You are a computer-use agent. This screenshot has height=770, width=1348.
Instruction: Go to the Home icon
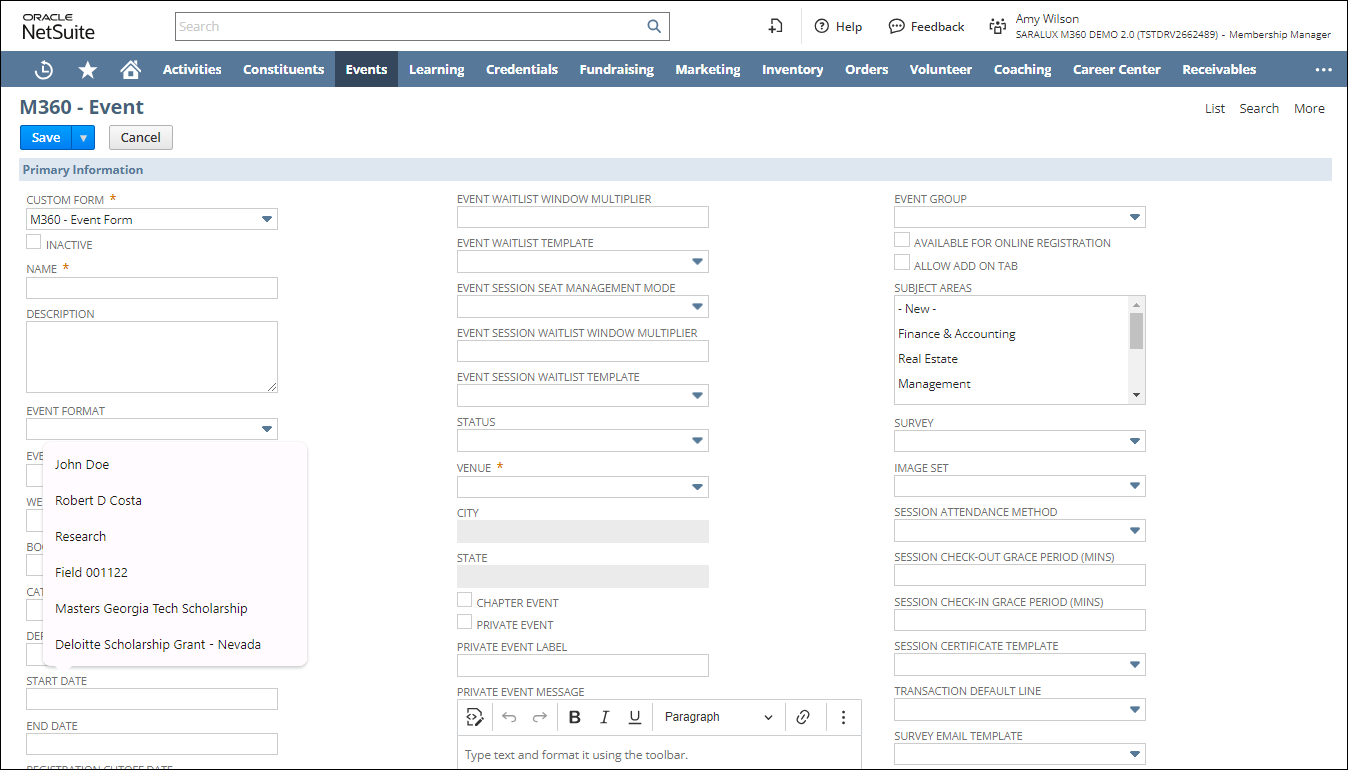click(x=130, y=70)
